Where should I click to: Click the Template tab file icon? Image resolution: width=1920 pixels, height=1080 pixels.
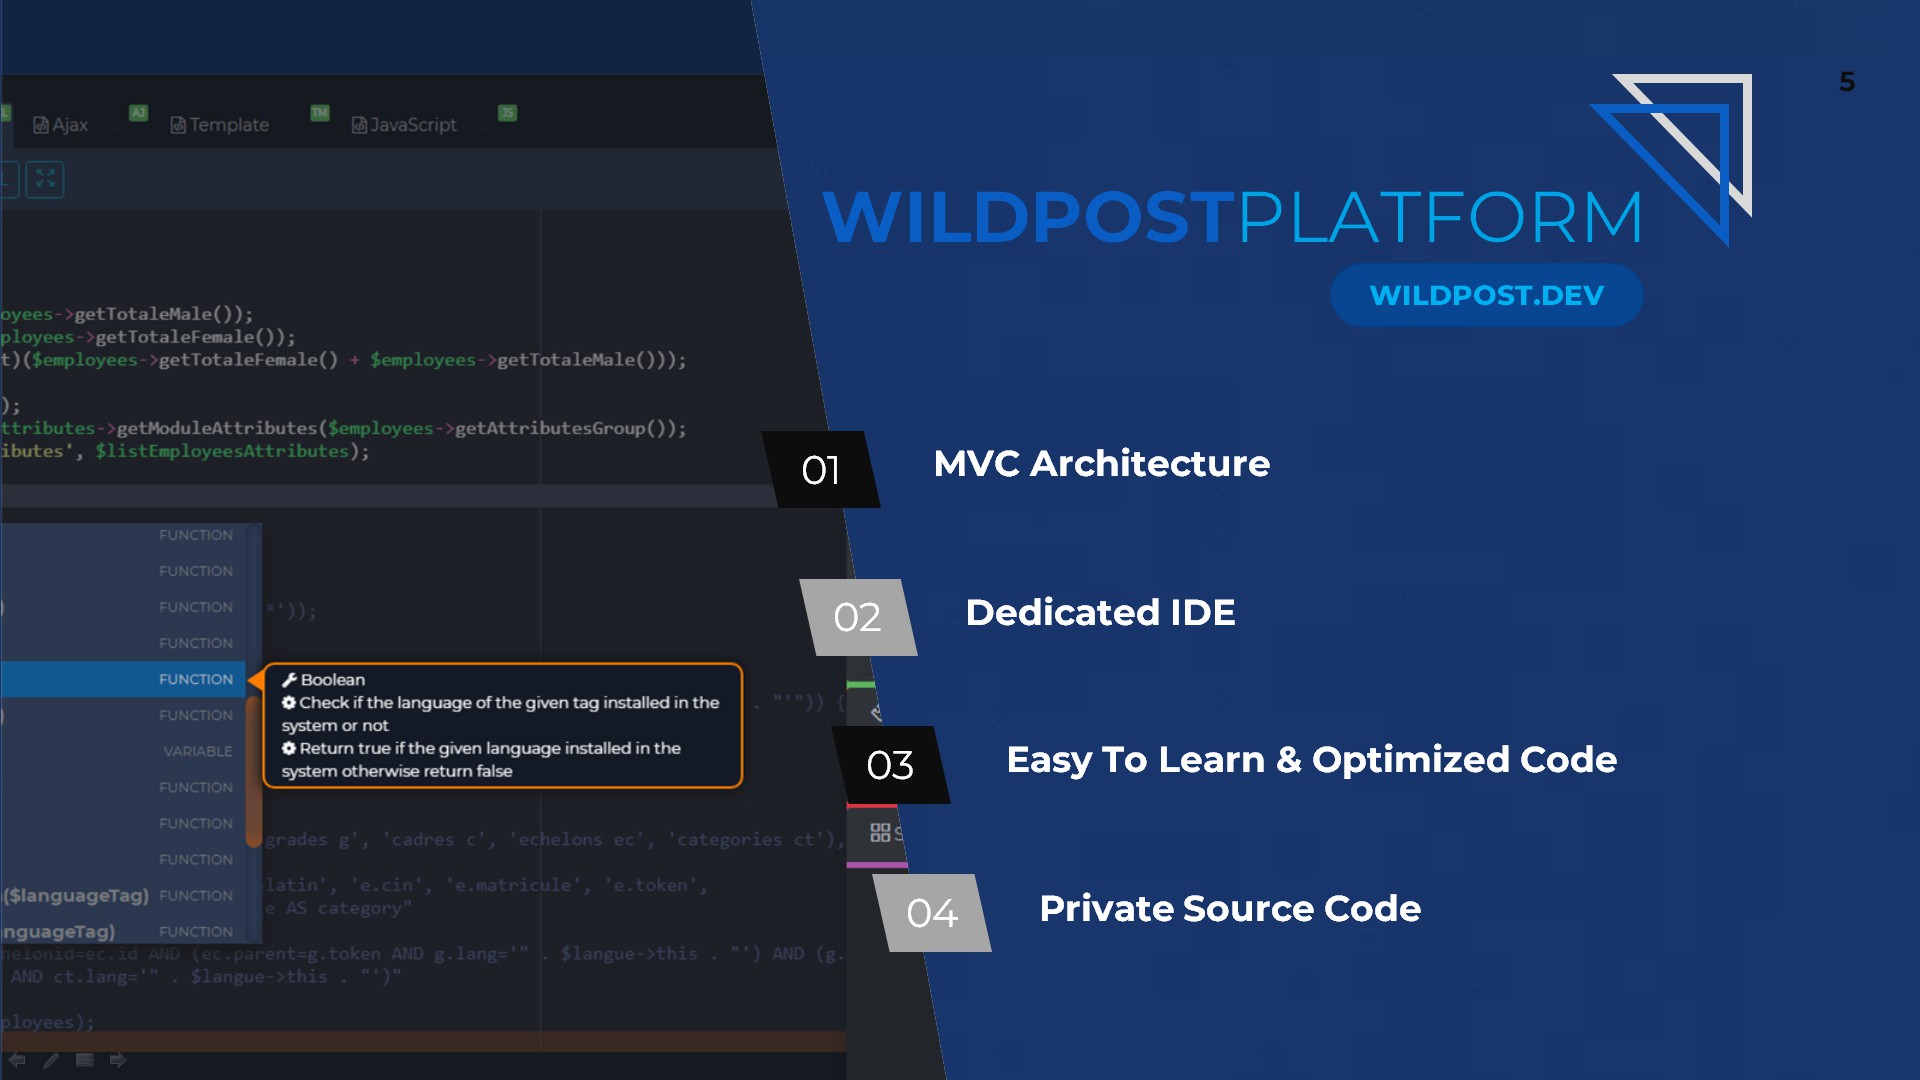pyautogui.click(x=178, y=125)
